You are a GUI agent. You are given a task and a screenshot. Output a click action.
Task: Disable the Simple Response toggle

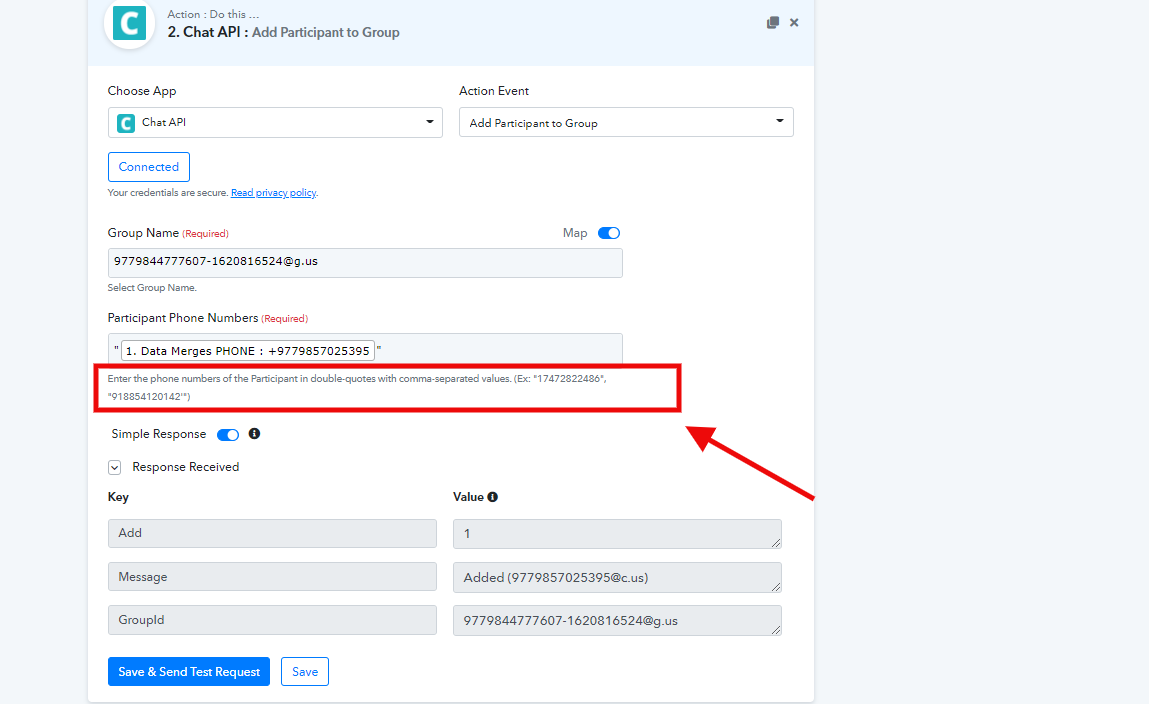(228, 435)
